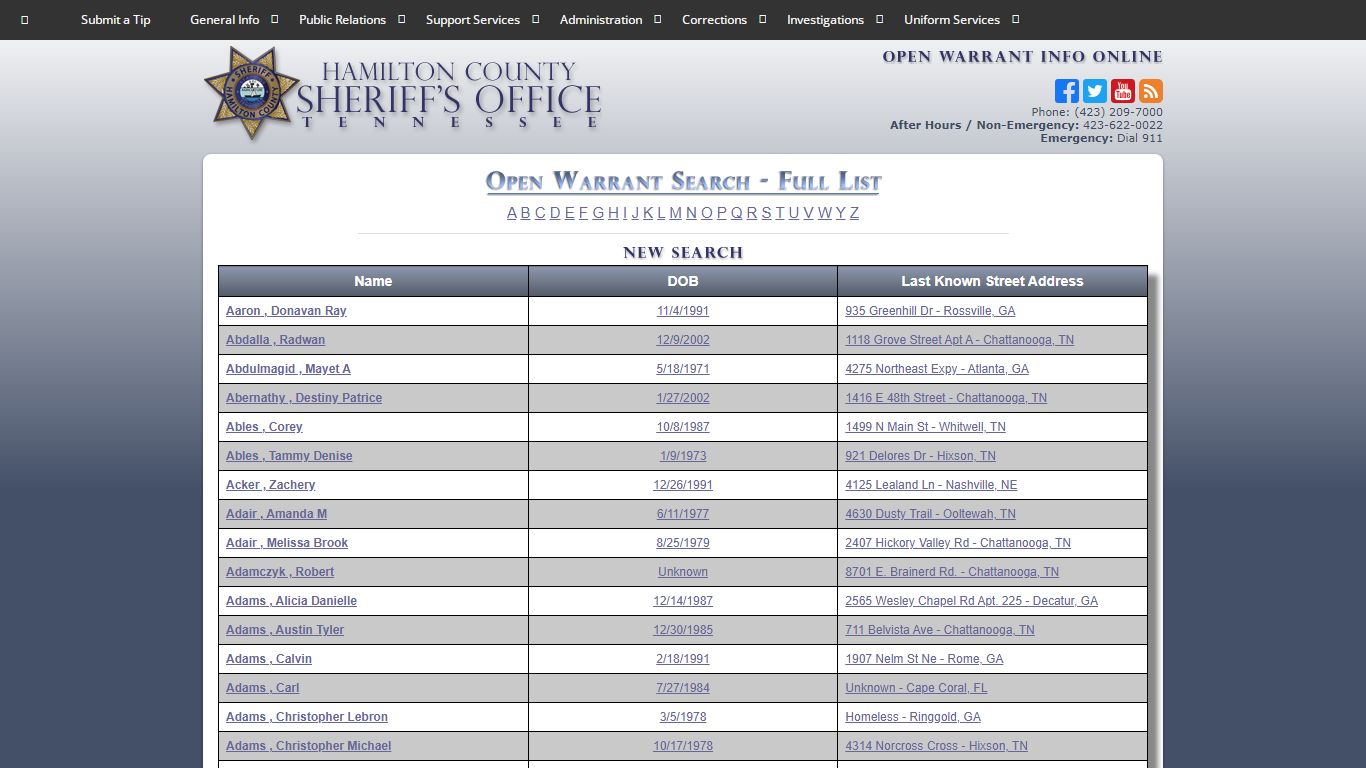The height and width of the screenshot is (768, 1366).
Task: Expand the Uniform Services menu arrow
Action: pos(1016,19)
